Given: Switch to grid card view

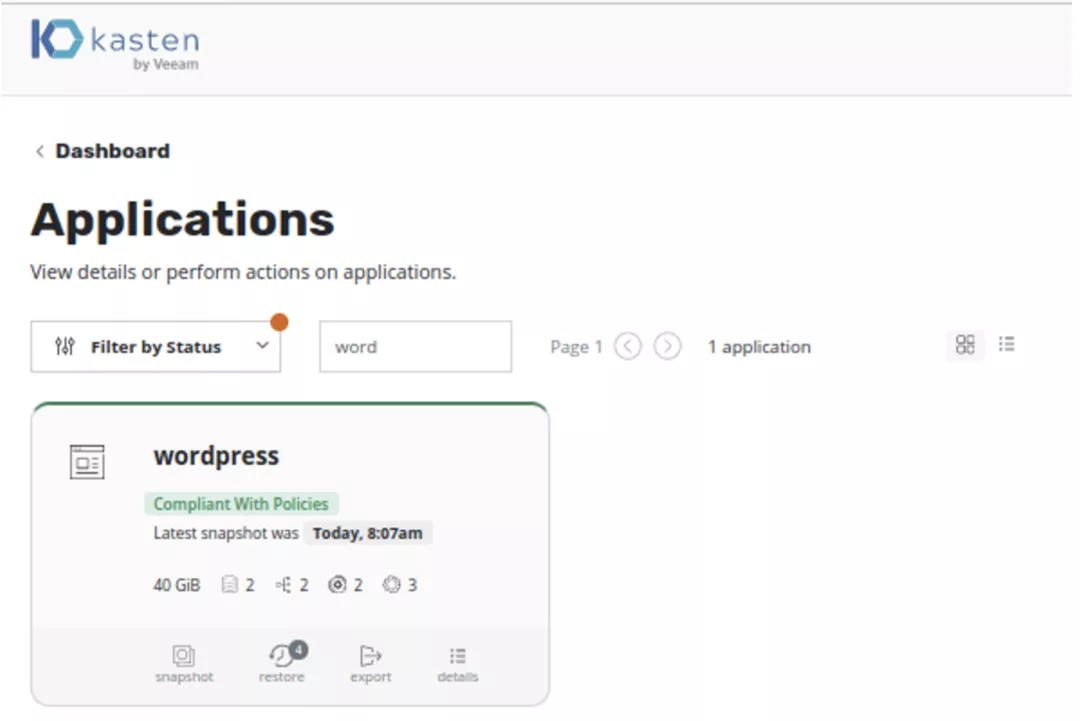Looking at the screenshot, I should point(965,345).
